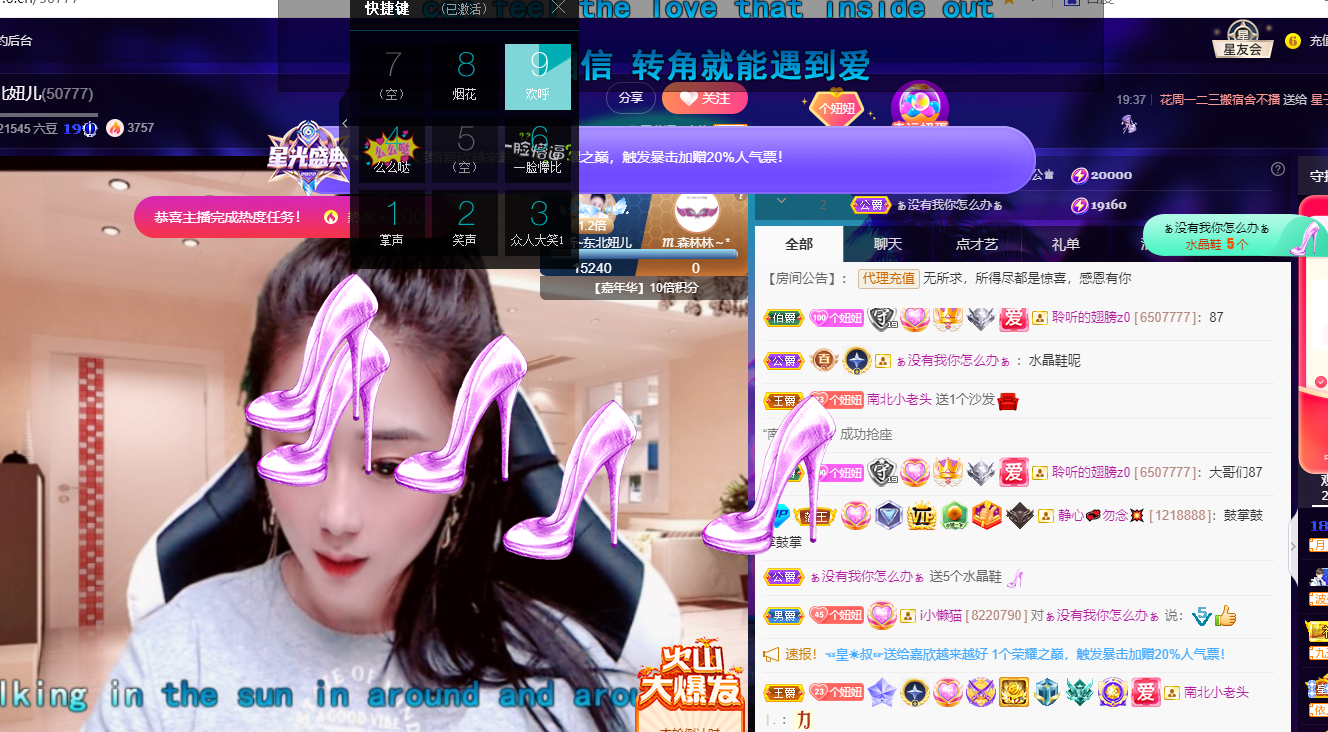
Task: Expand right sidebar with arrow handle
Action: tap(1293, 546)
